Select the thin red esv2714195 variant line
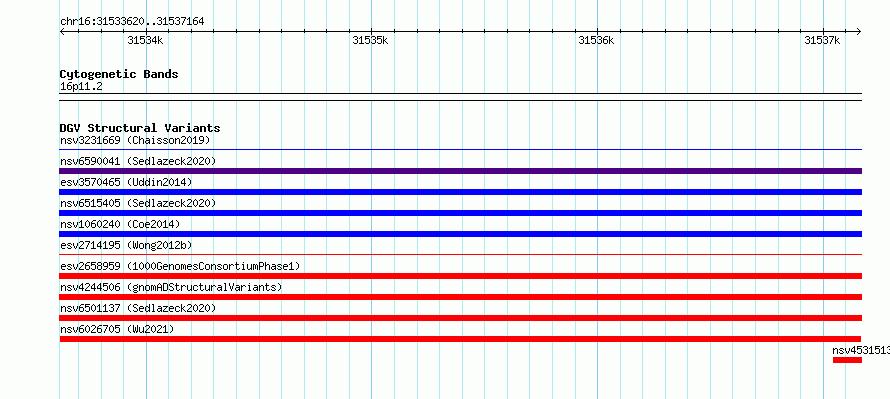 [x=461, y=254]
